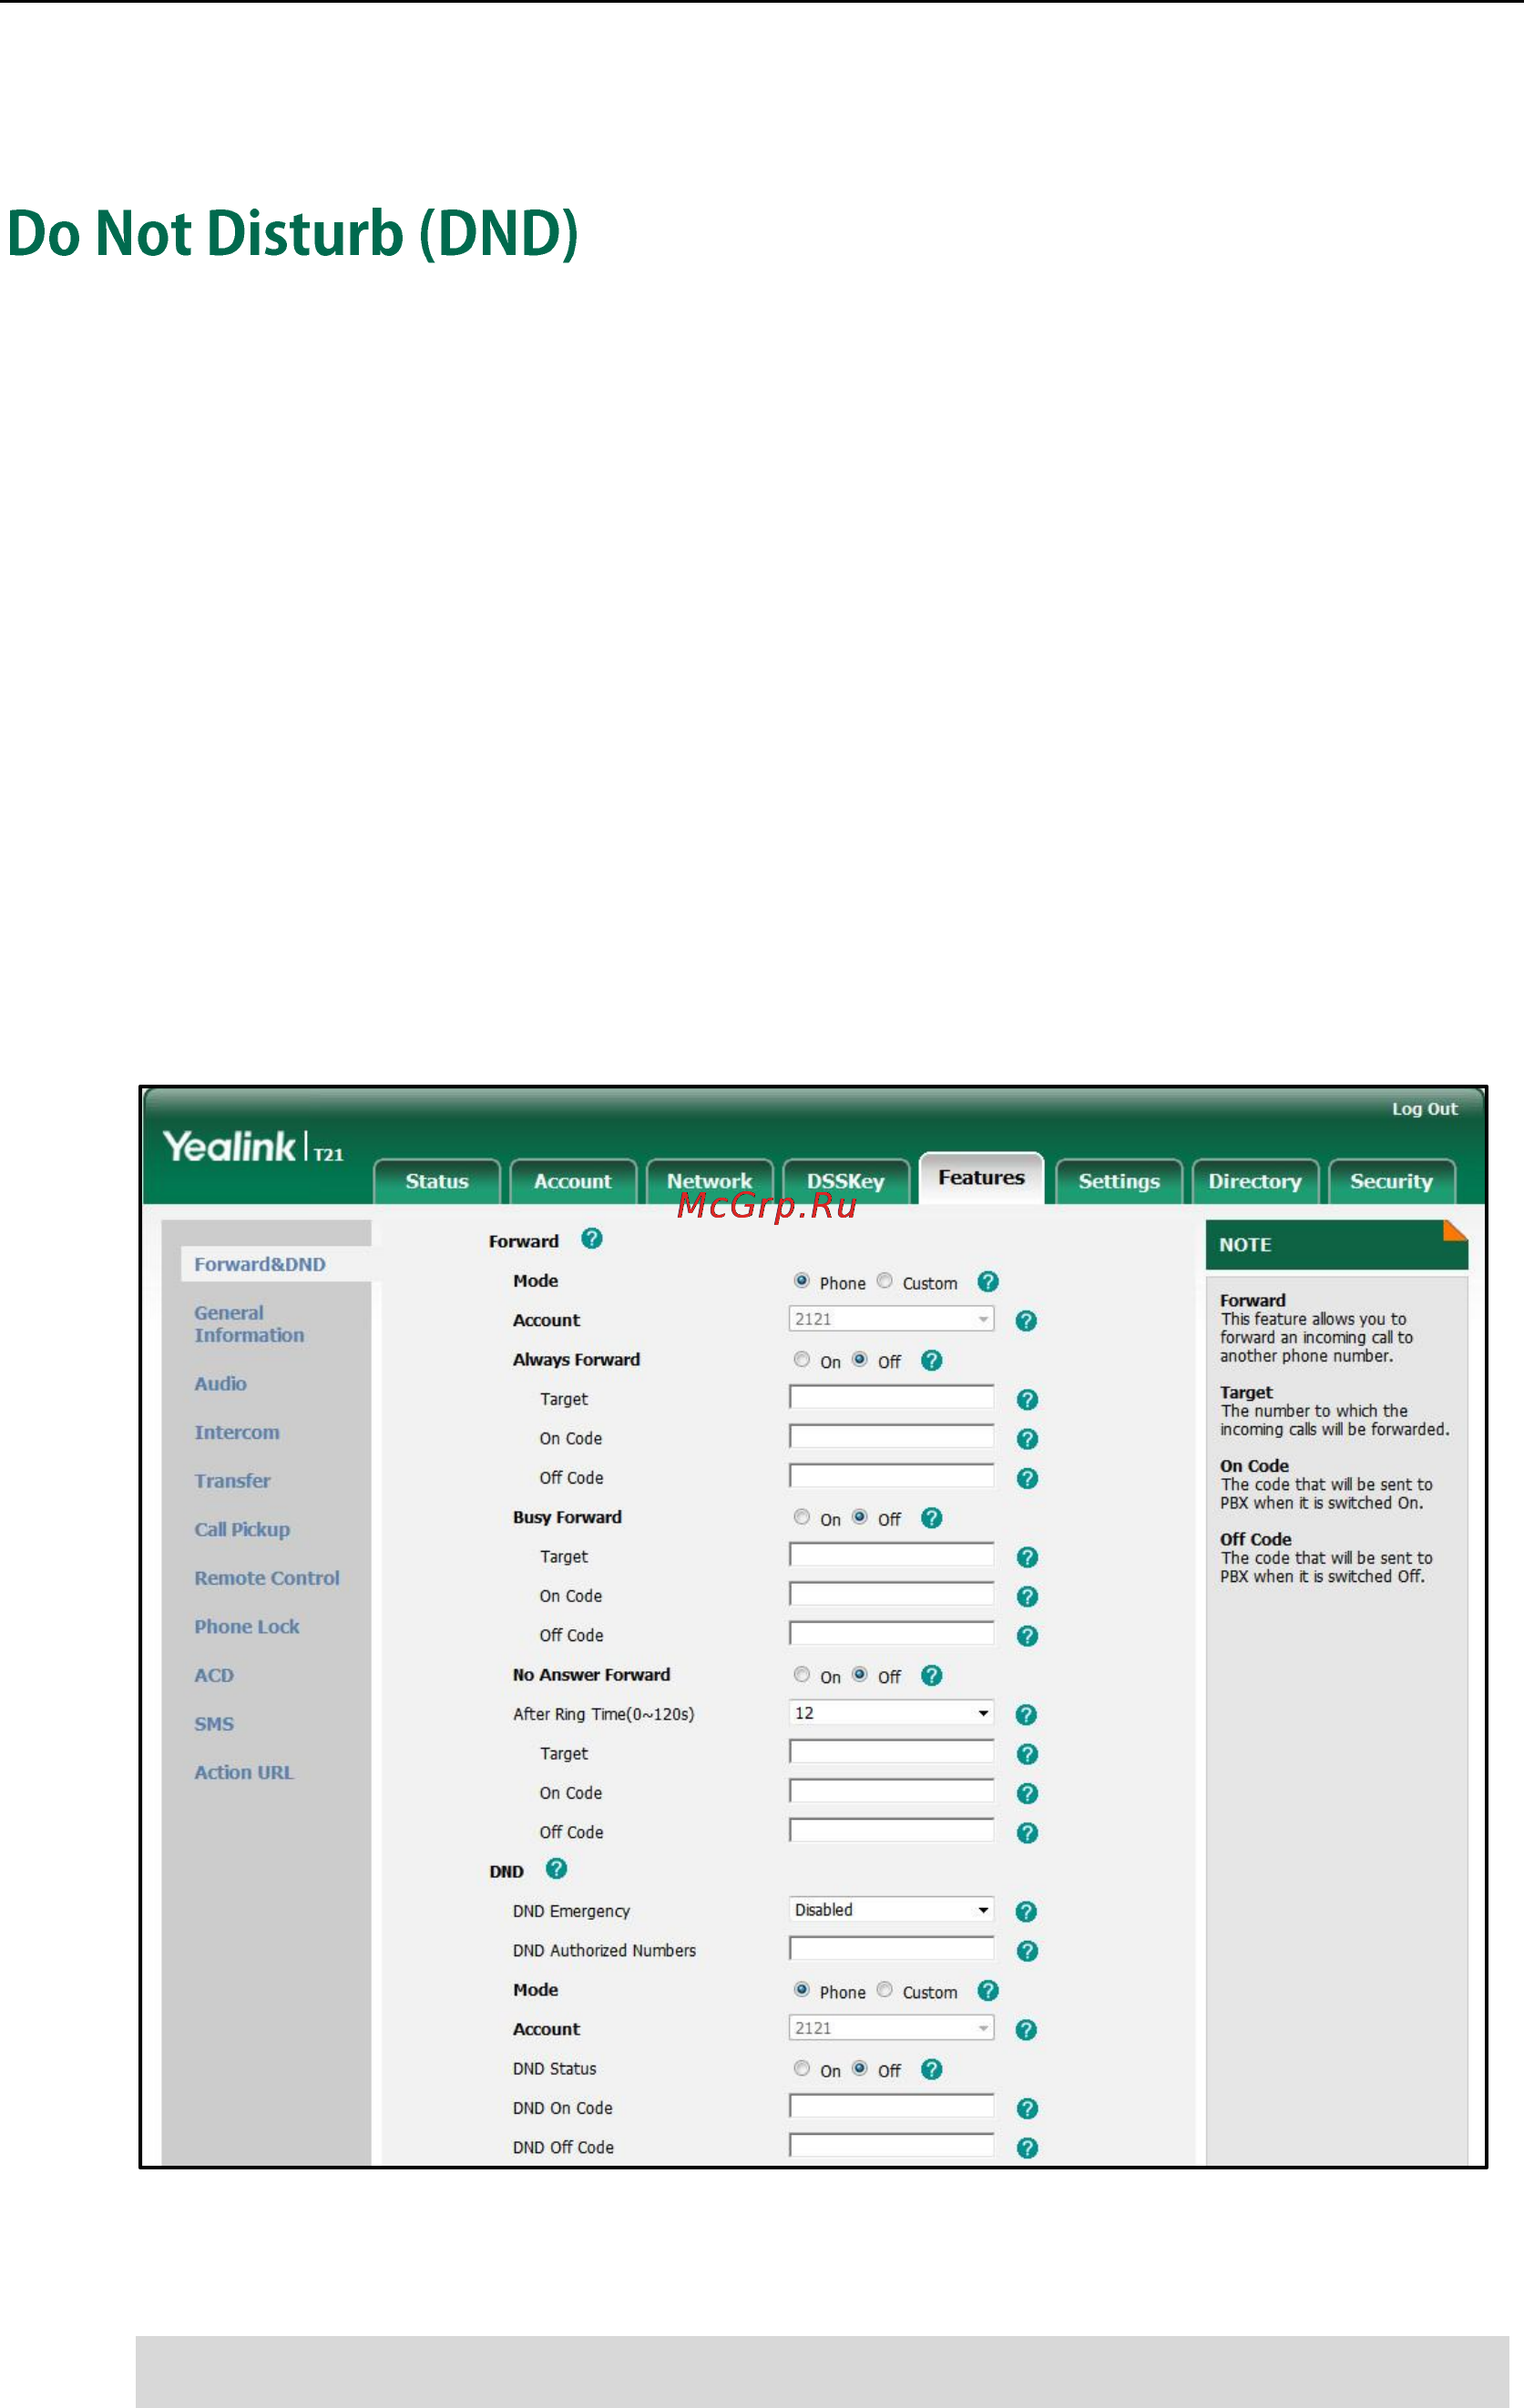Screen dimensions: 1524x2408
Task: Open help icon for DND Status
Action: point(931,2069)
